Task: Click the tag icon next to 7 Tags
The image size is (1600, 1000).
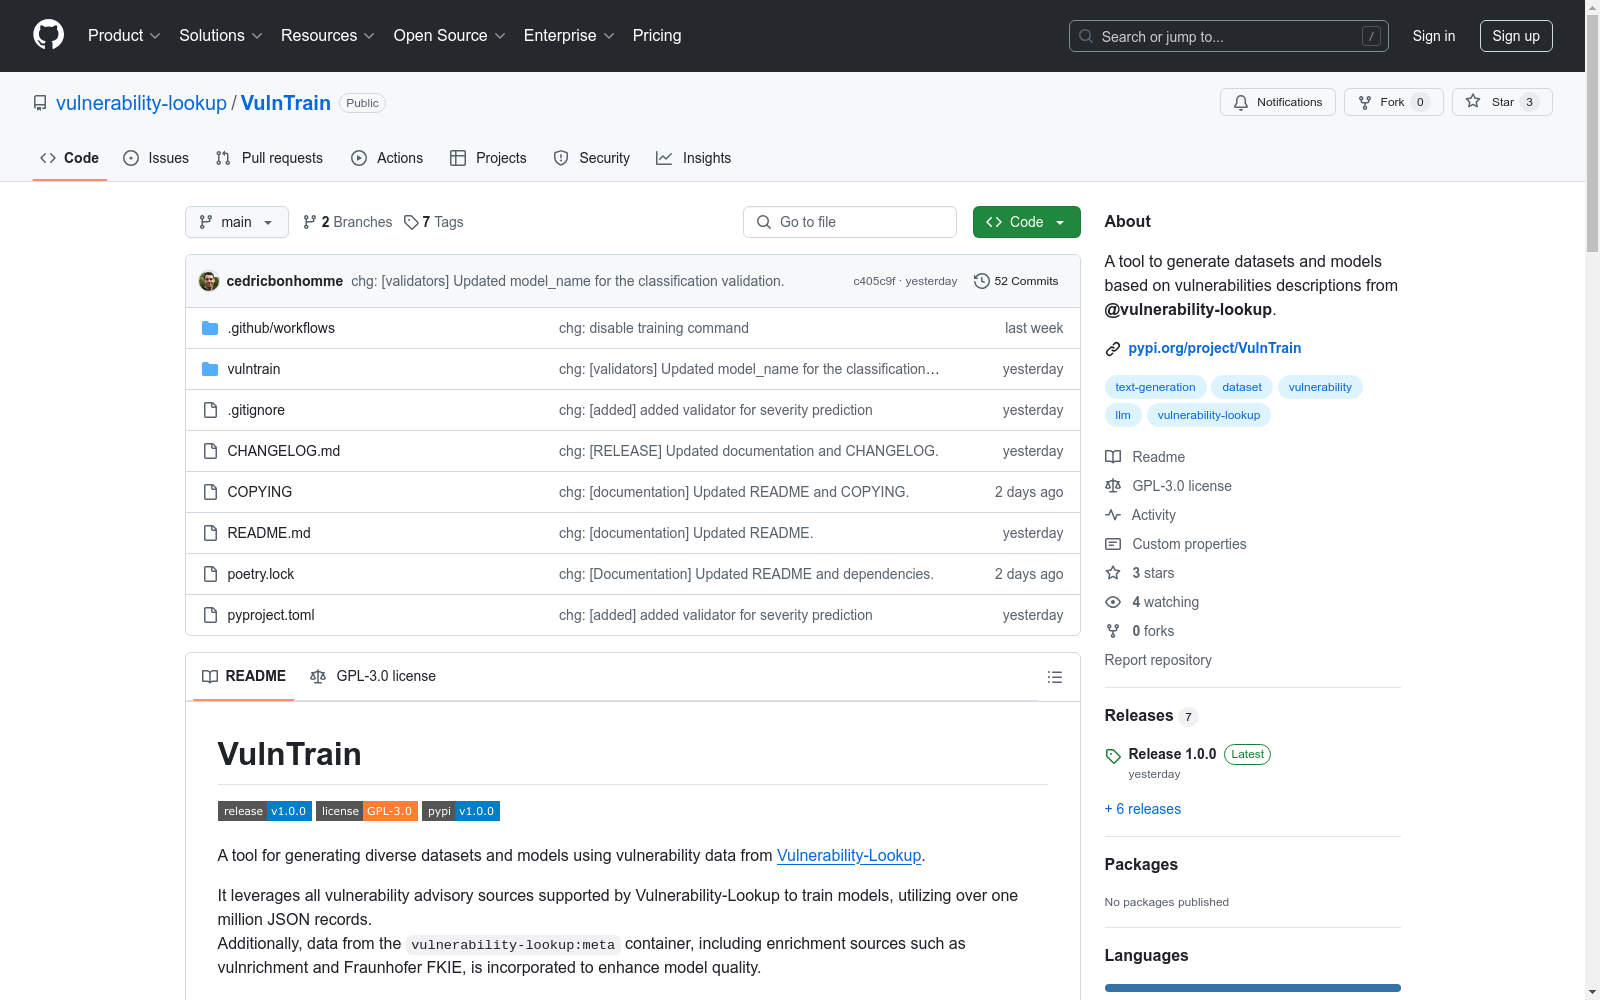Action: tap(411, 222)
